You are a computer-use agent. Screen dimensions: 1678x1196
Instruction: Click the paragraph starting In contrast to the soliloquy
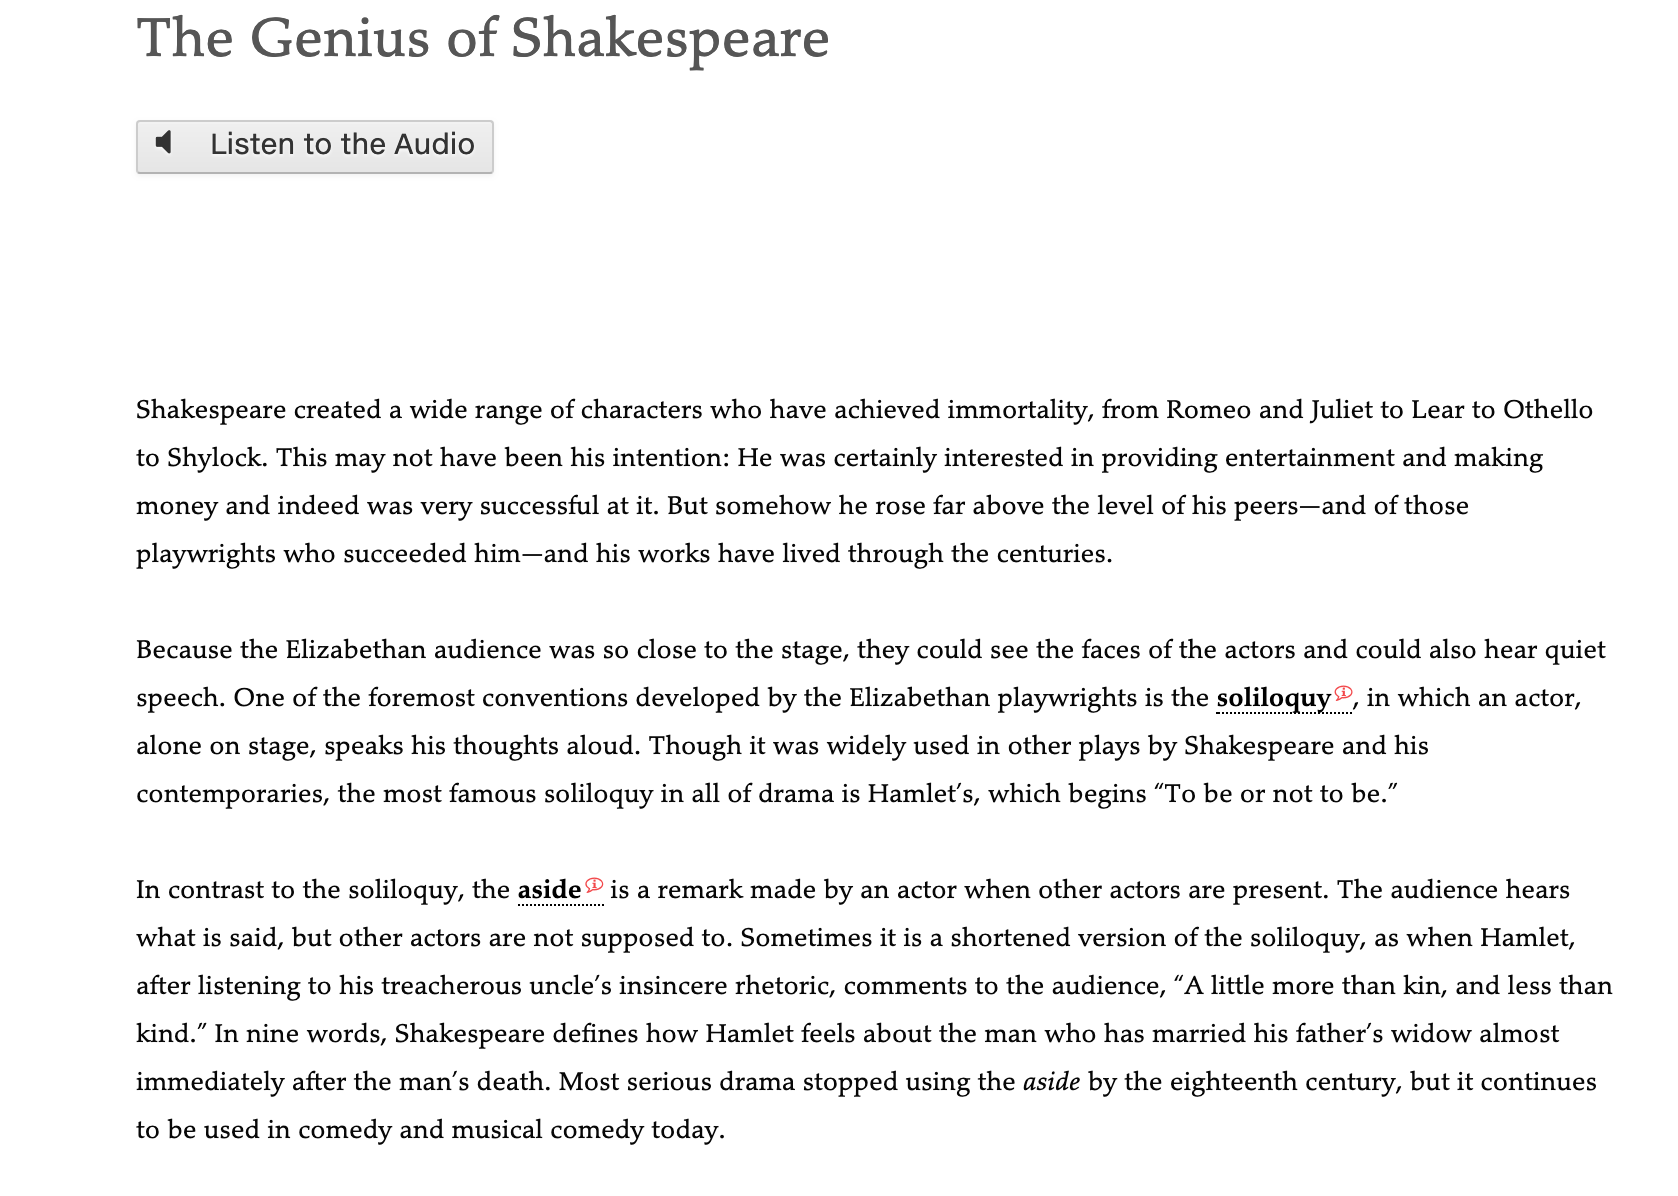pos(874,1010)
